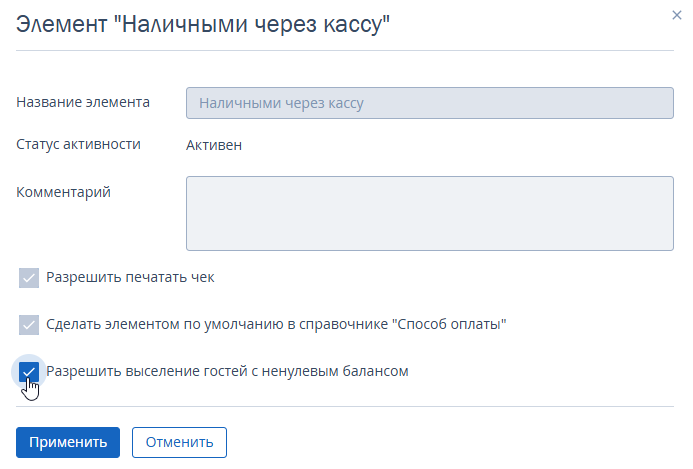Focus the "Название элемента" input field

[430, 103]
